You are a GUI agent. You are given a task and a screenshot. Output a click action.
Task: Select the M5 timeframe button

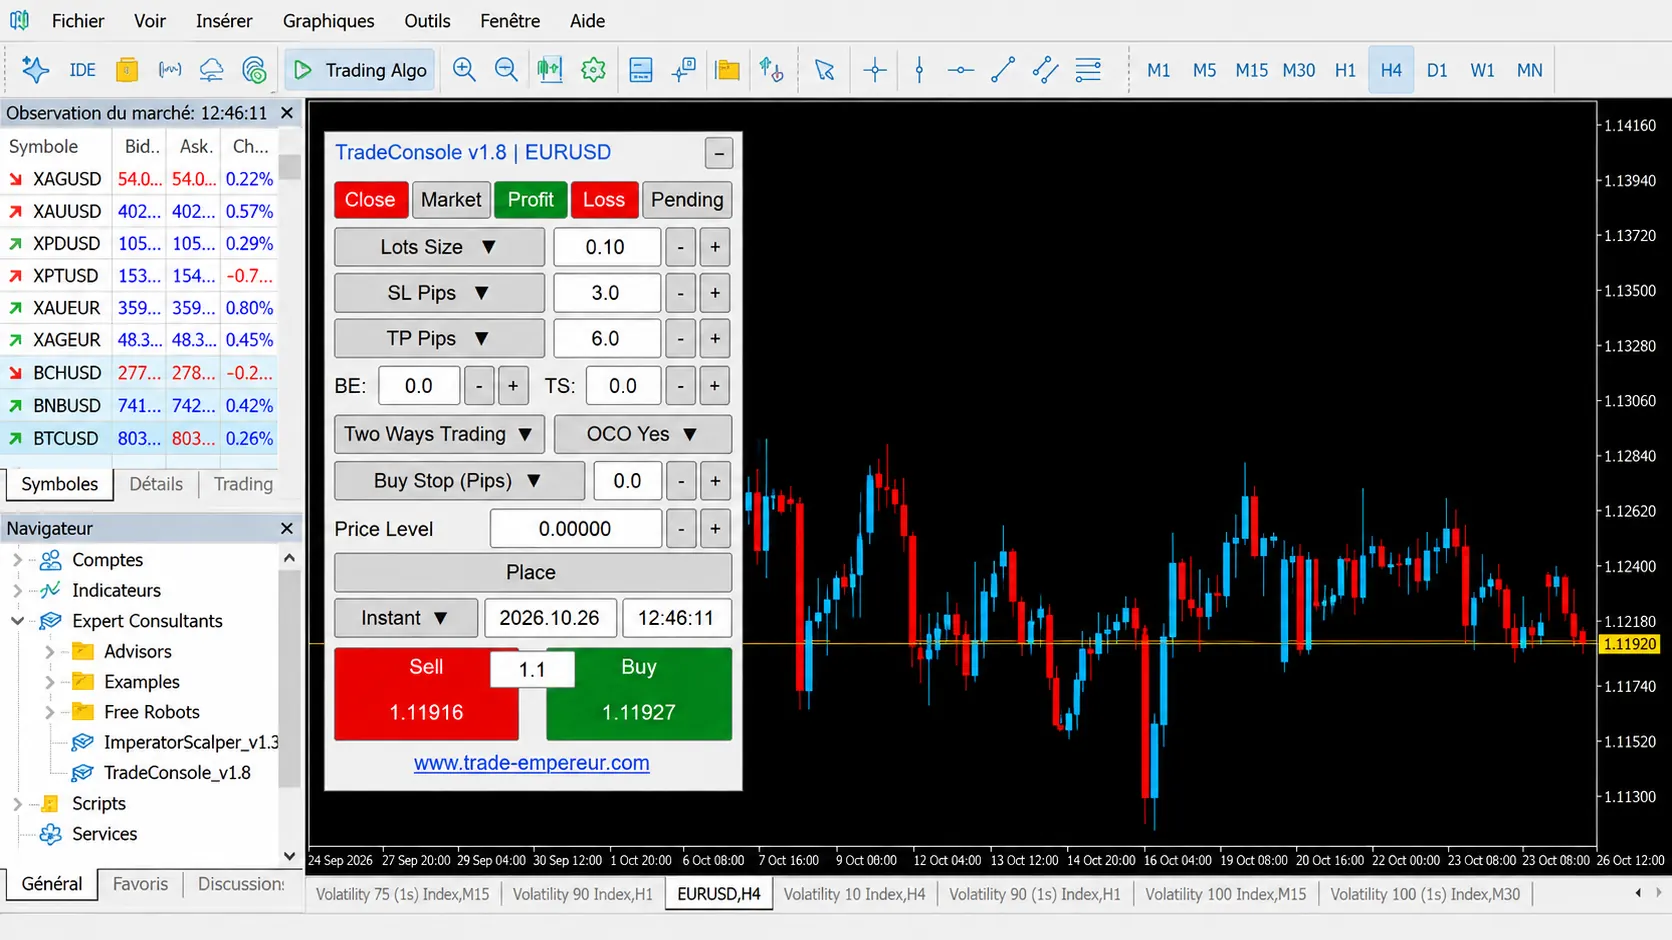(1204, 70)
